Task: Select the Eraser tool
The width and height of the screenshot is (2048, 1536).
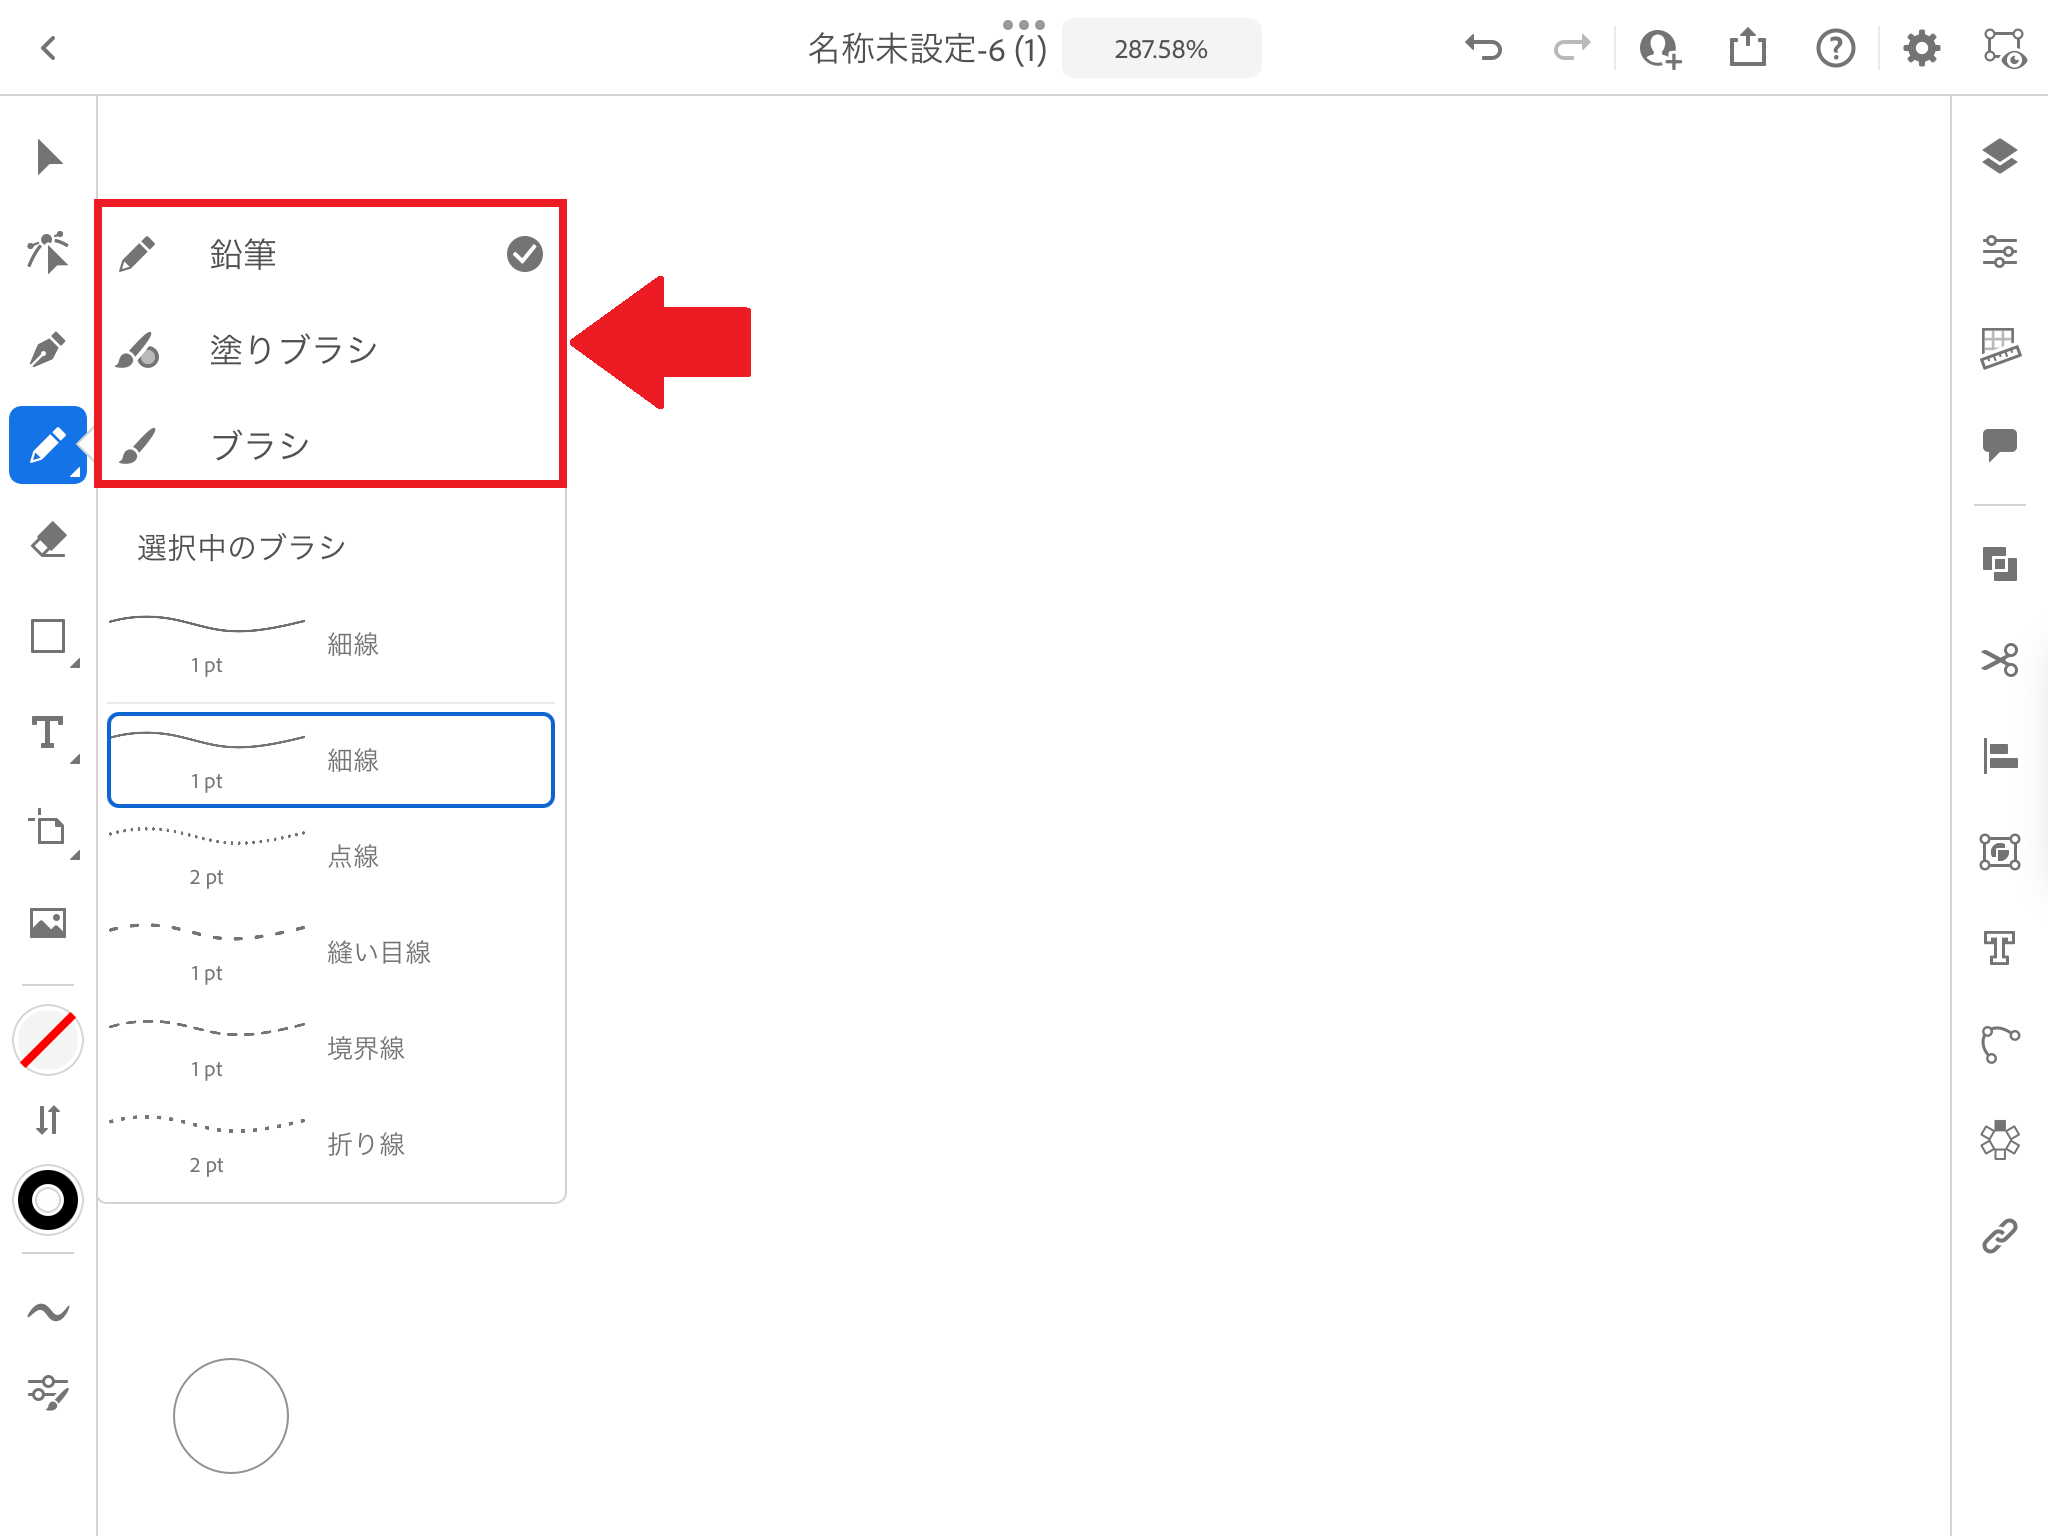Action: point(48,540)
